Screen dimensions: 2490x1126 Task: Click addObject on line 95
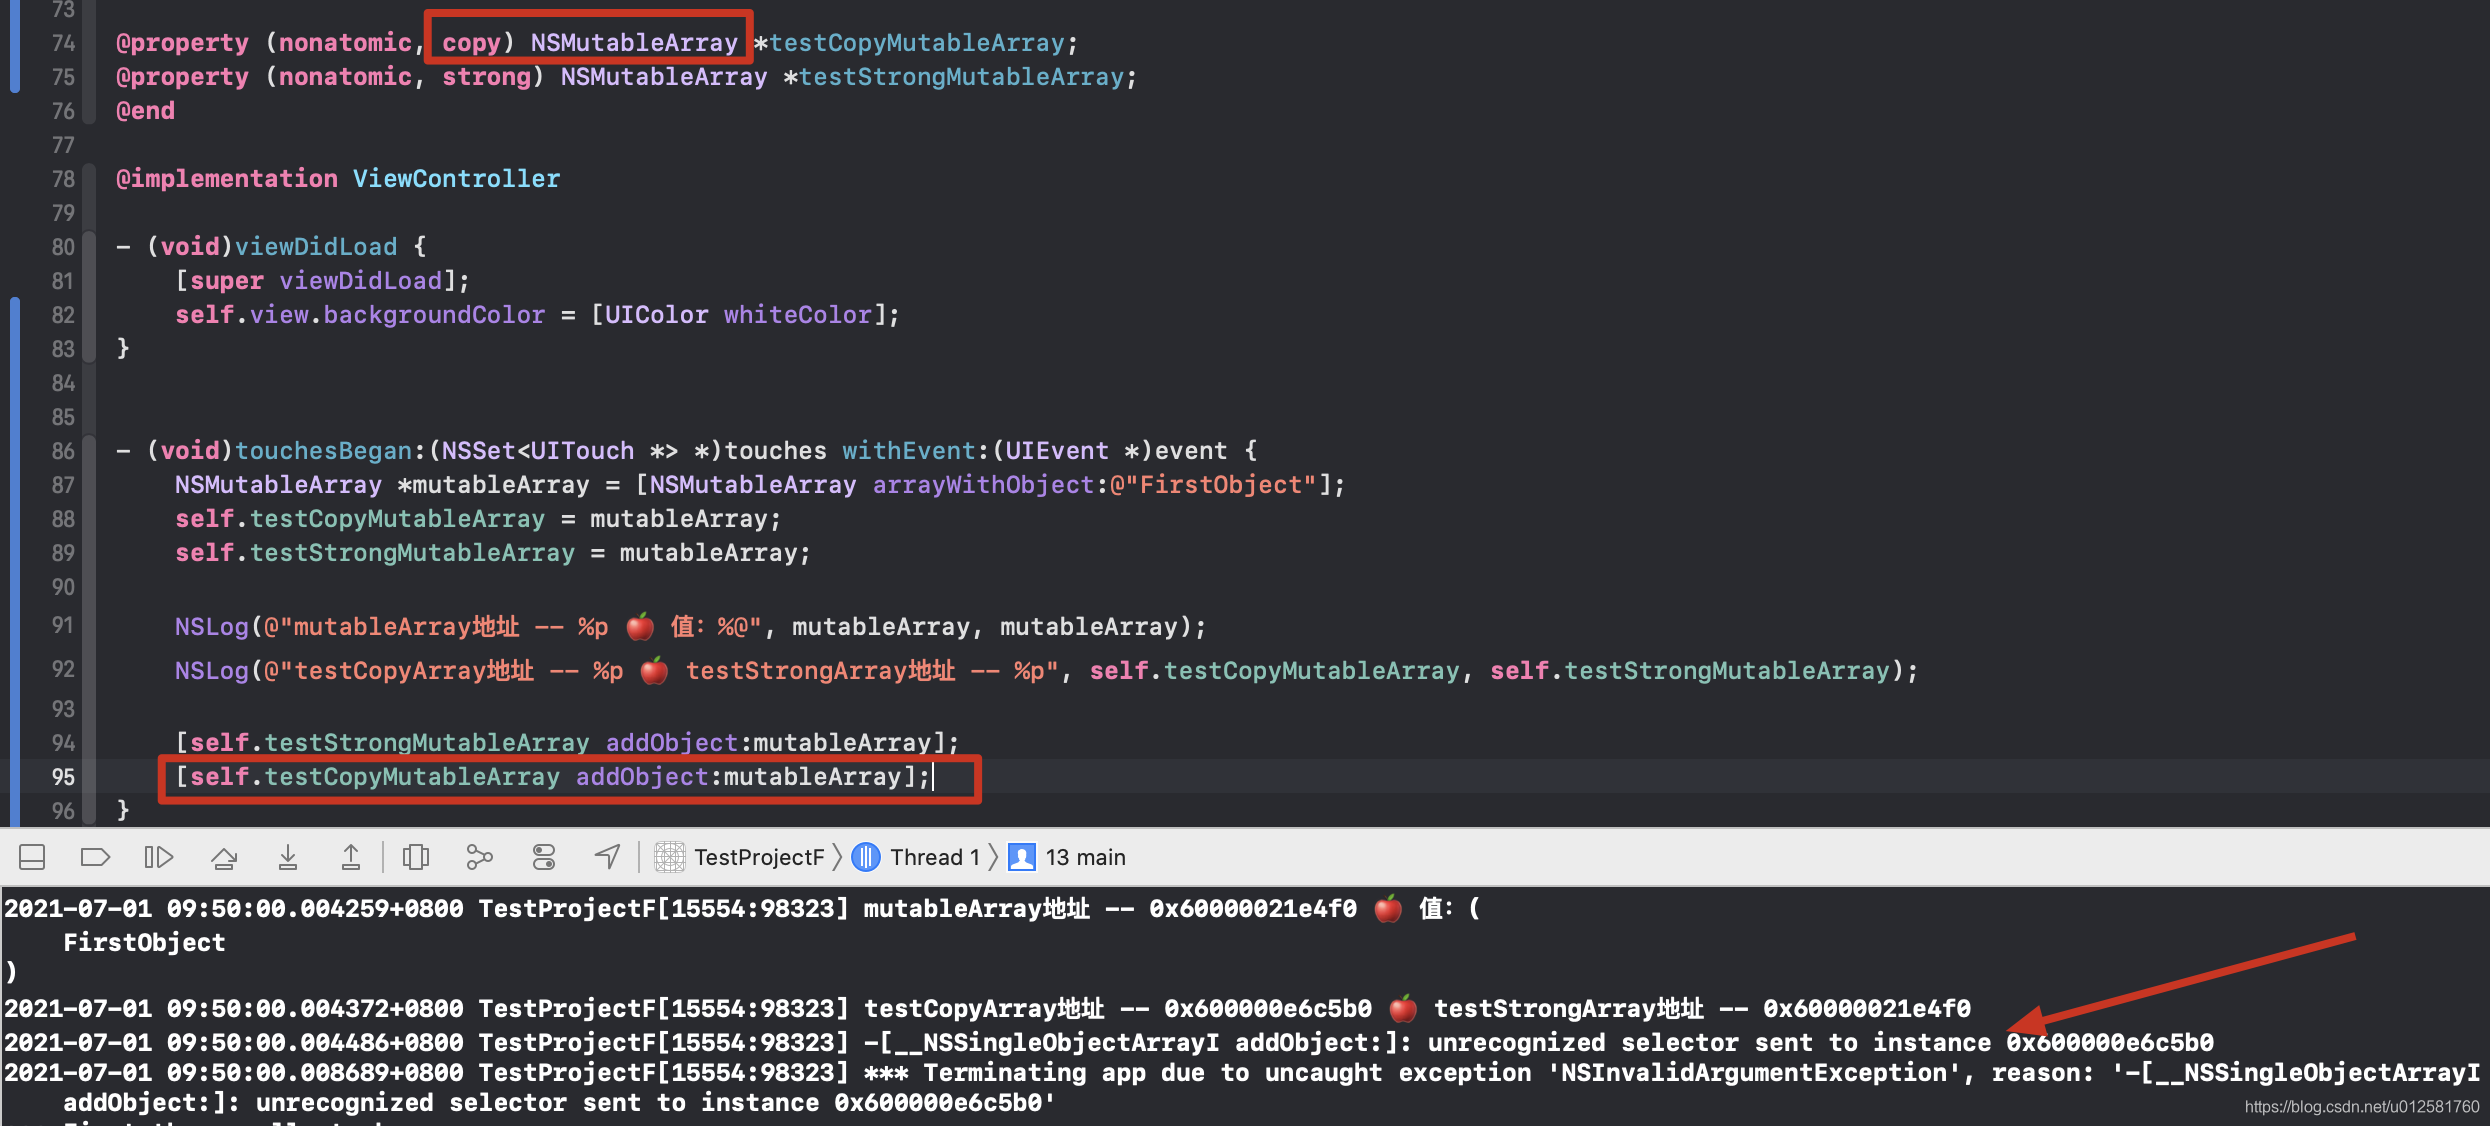click(x=642, y=777)
